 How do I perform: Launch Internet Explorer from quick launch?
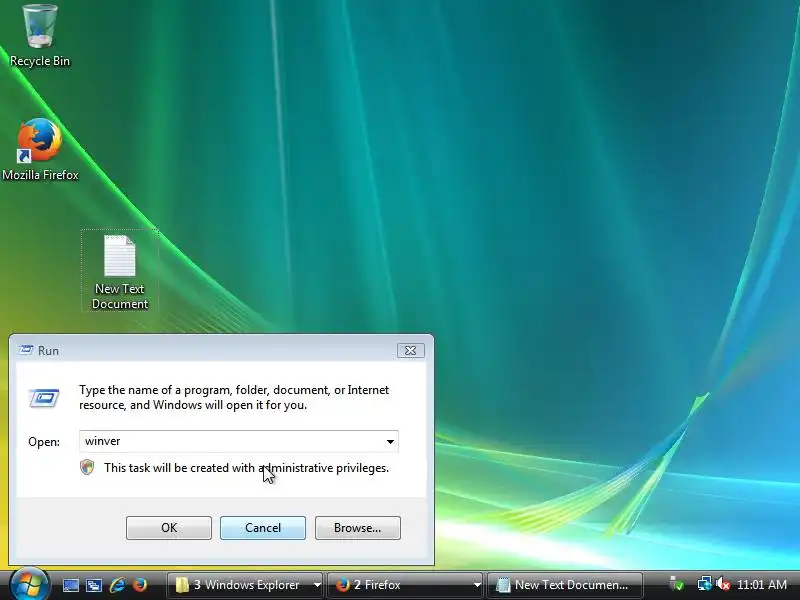coord(117,585)
